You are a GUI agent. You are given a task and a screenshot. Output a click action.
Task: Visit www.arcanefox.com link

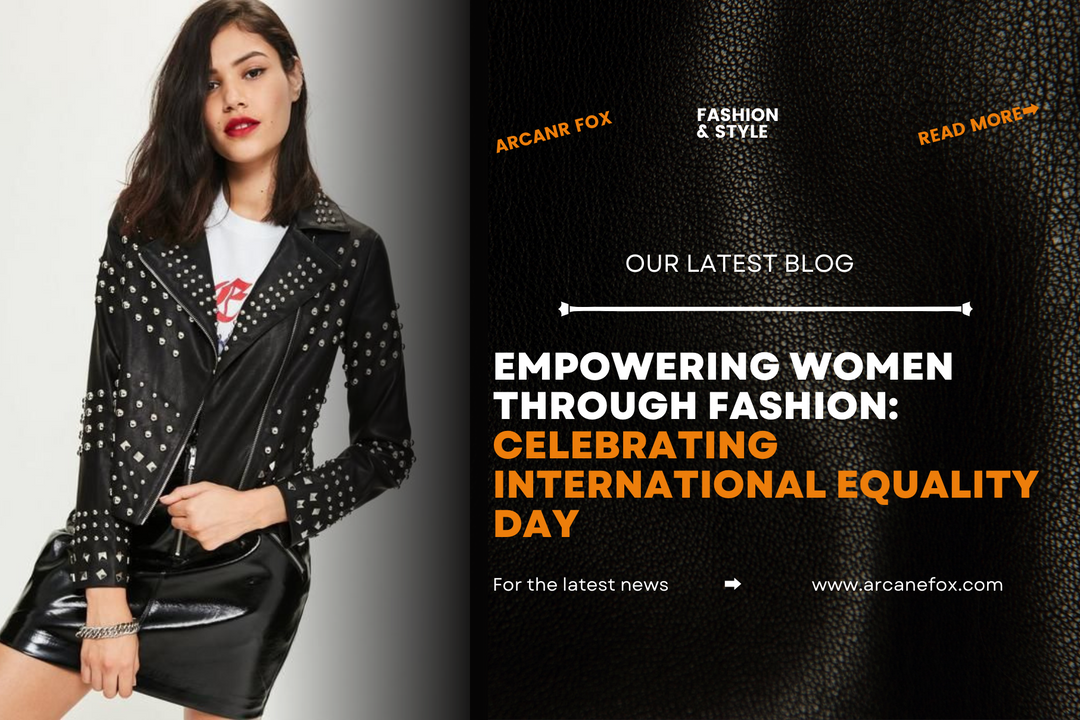coord(907,585)
